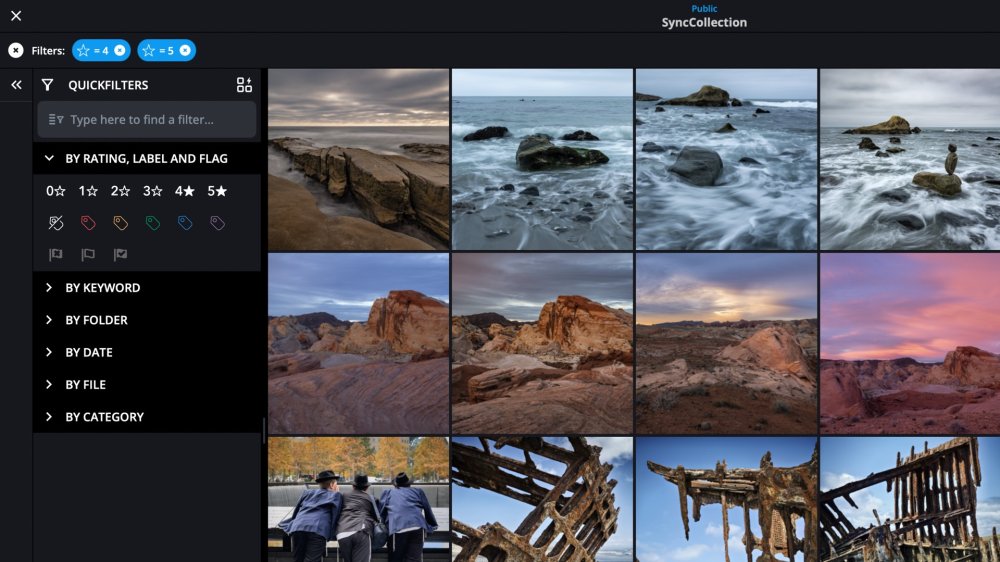
Task: Filter by green color label
Action: pos(152,223)
